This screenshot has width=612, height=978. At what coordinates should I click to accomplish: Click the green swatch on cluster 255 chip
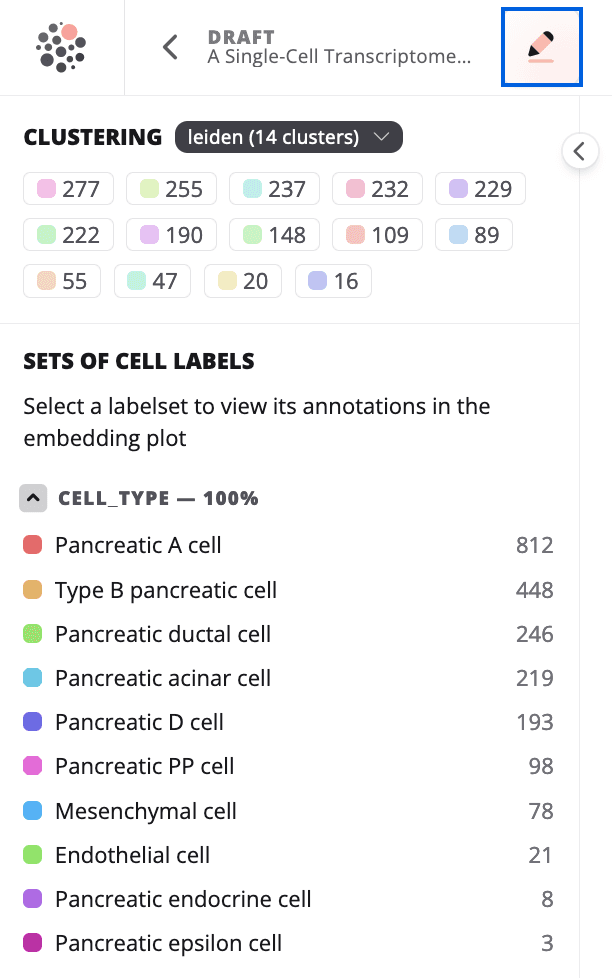[146, 188]
